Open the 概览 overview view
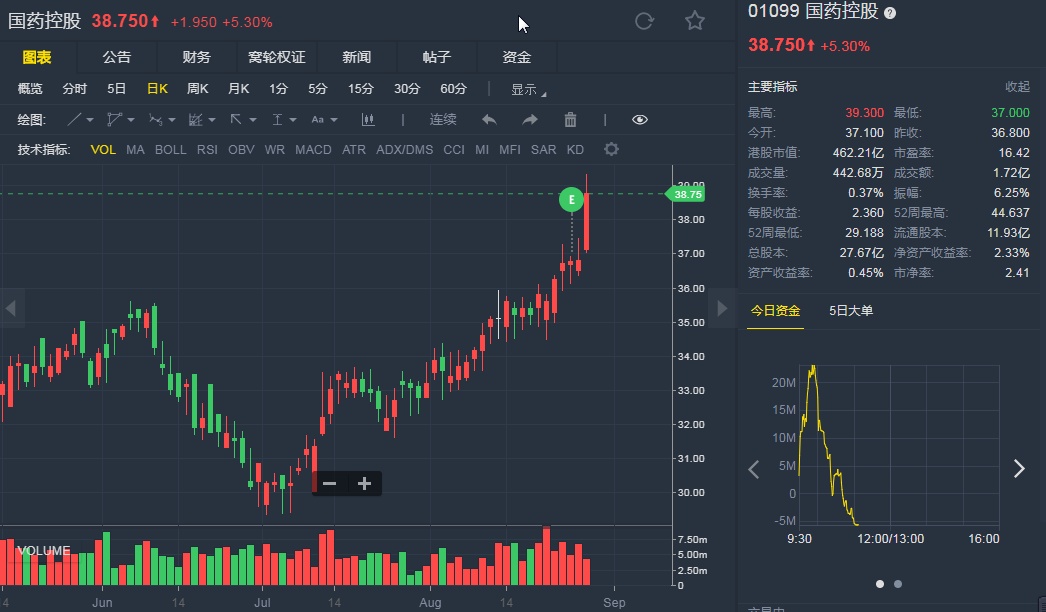 point(29,89)
